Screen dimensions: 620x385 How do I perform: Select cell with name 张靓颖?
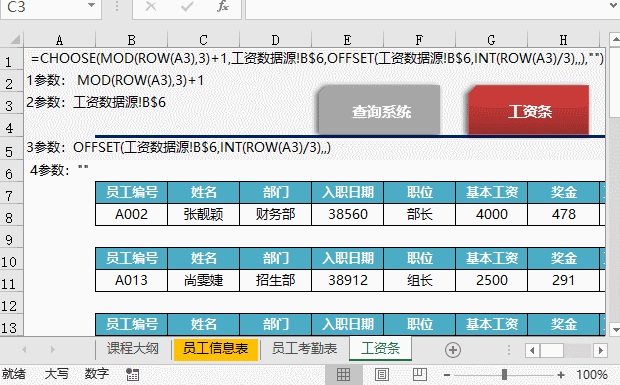203,214
